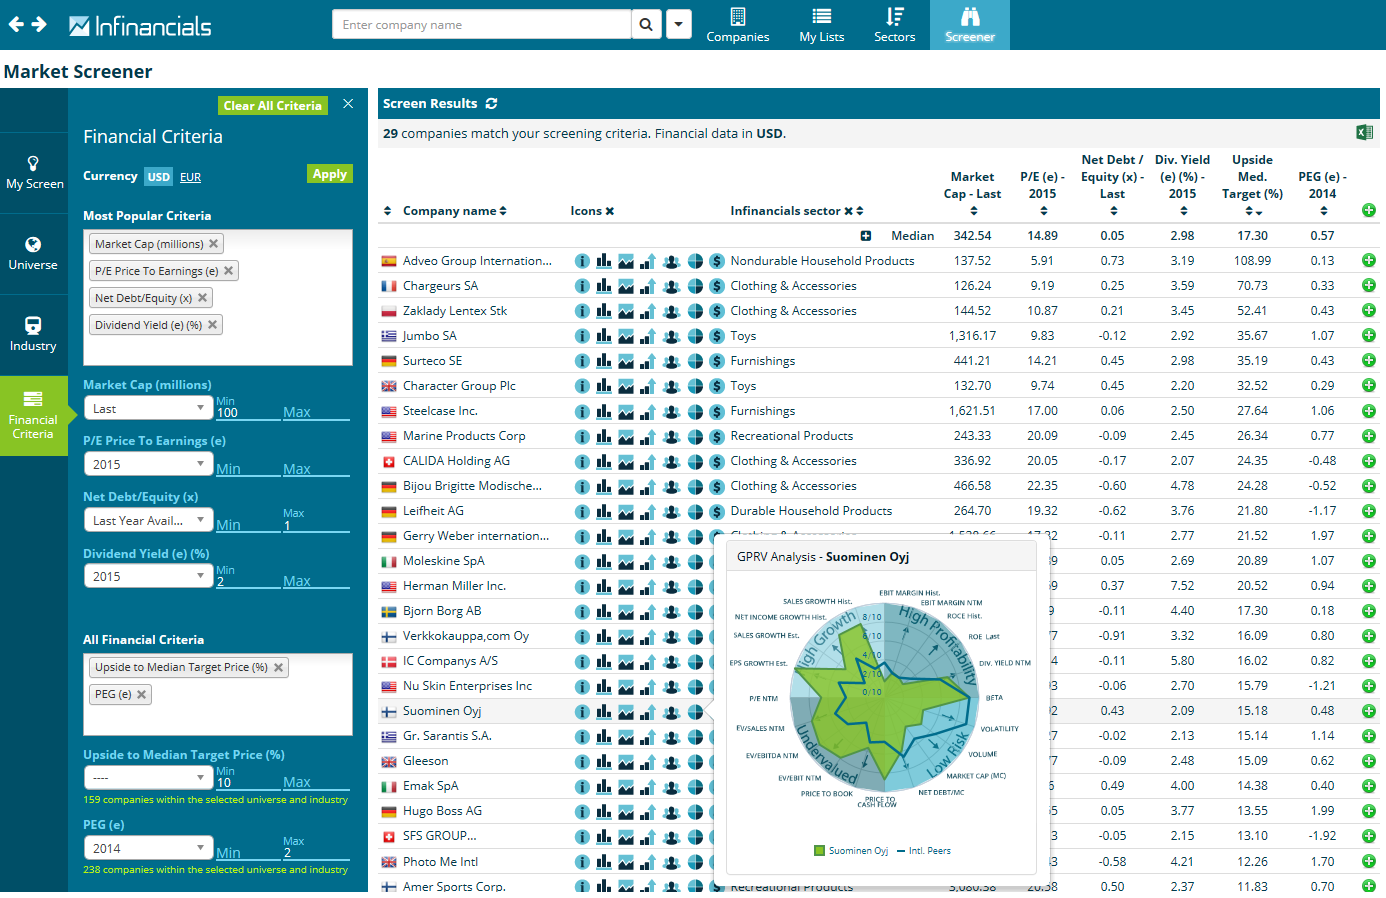1386x898 pixels.
Task: Remove the Infinancials sector column
Action: pyautogui.click(x=848, y=211)
